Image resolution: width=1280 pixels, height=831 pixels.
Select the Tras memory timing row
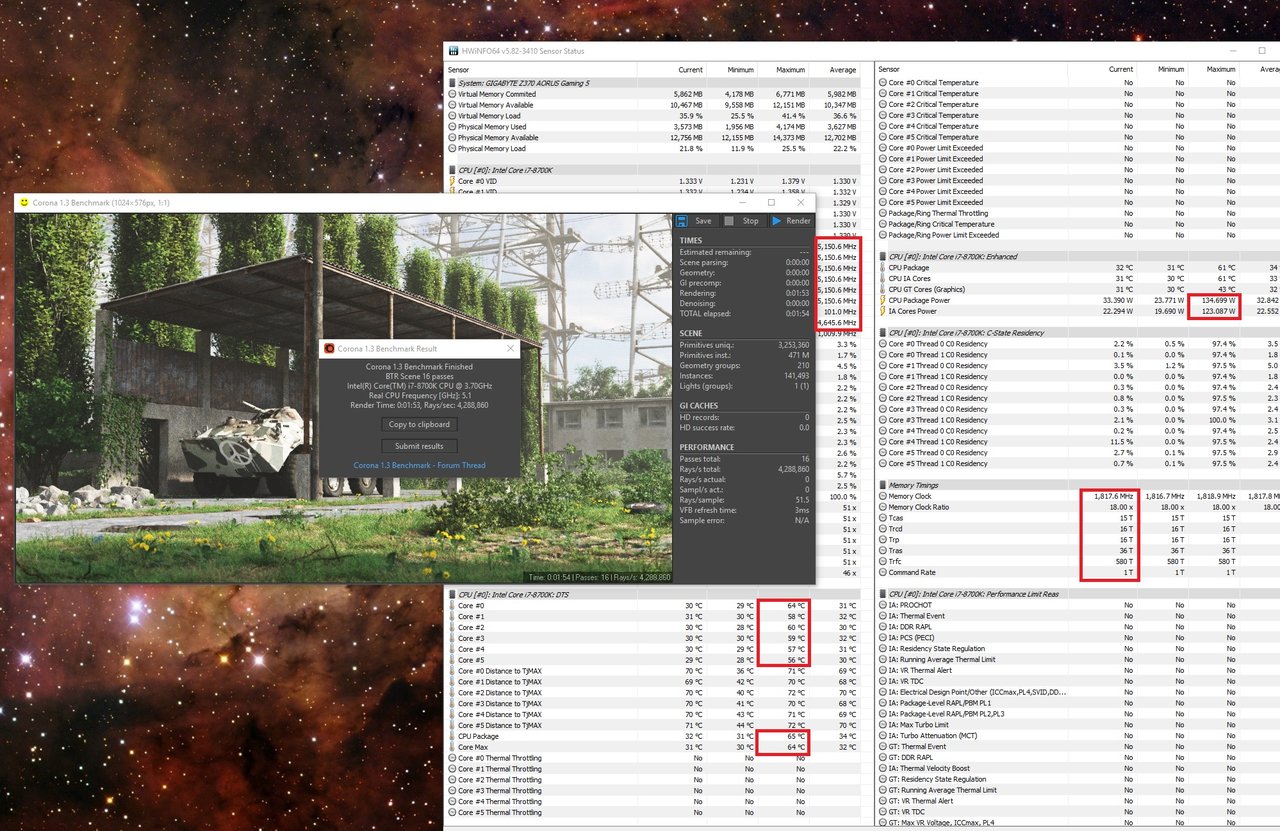1077,550
